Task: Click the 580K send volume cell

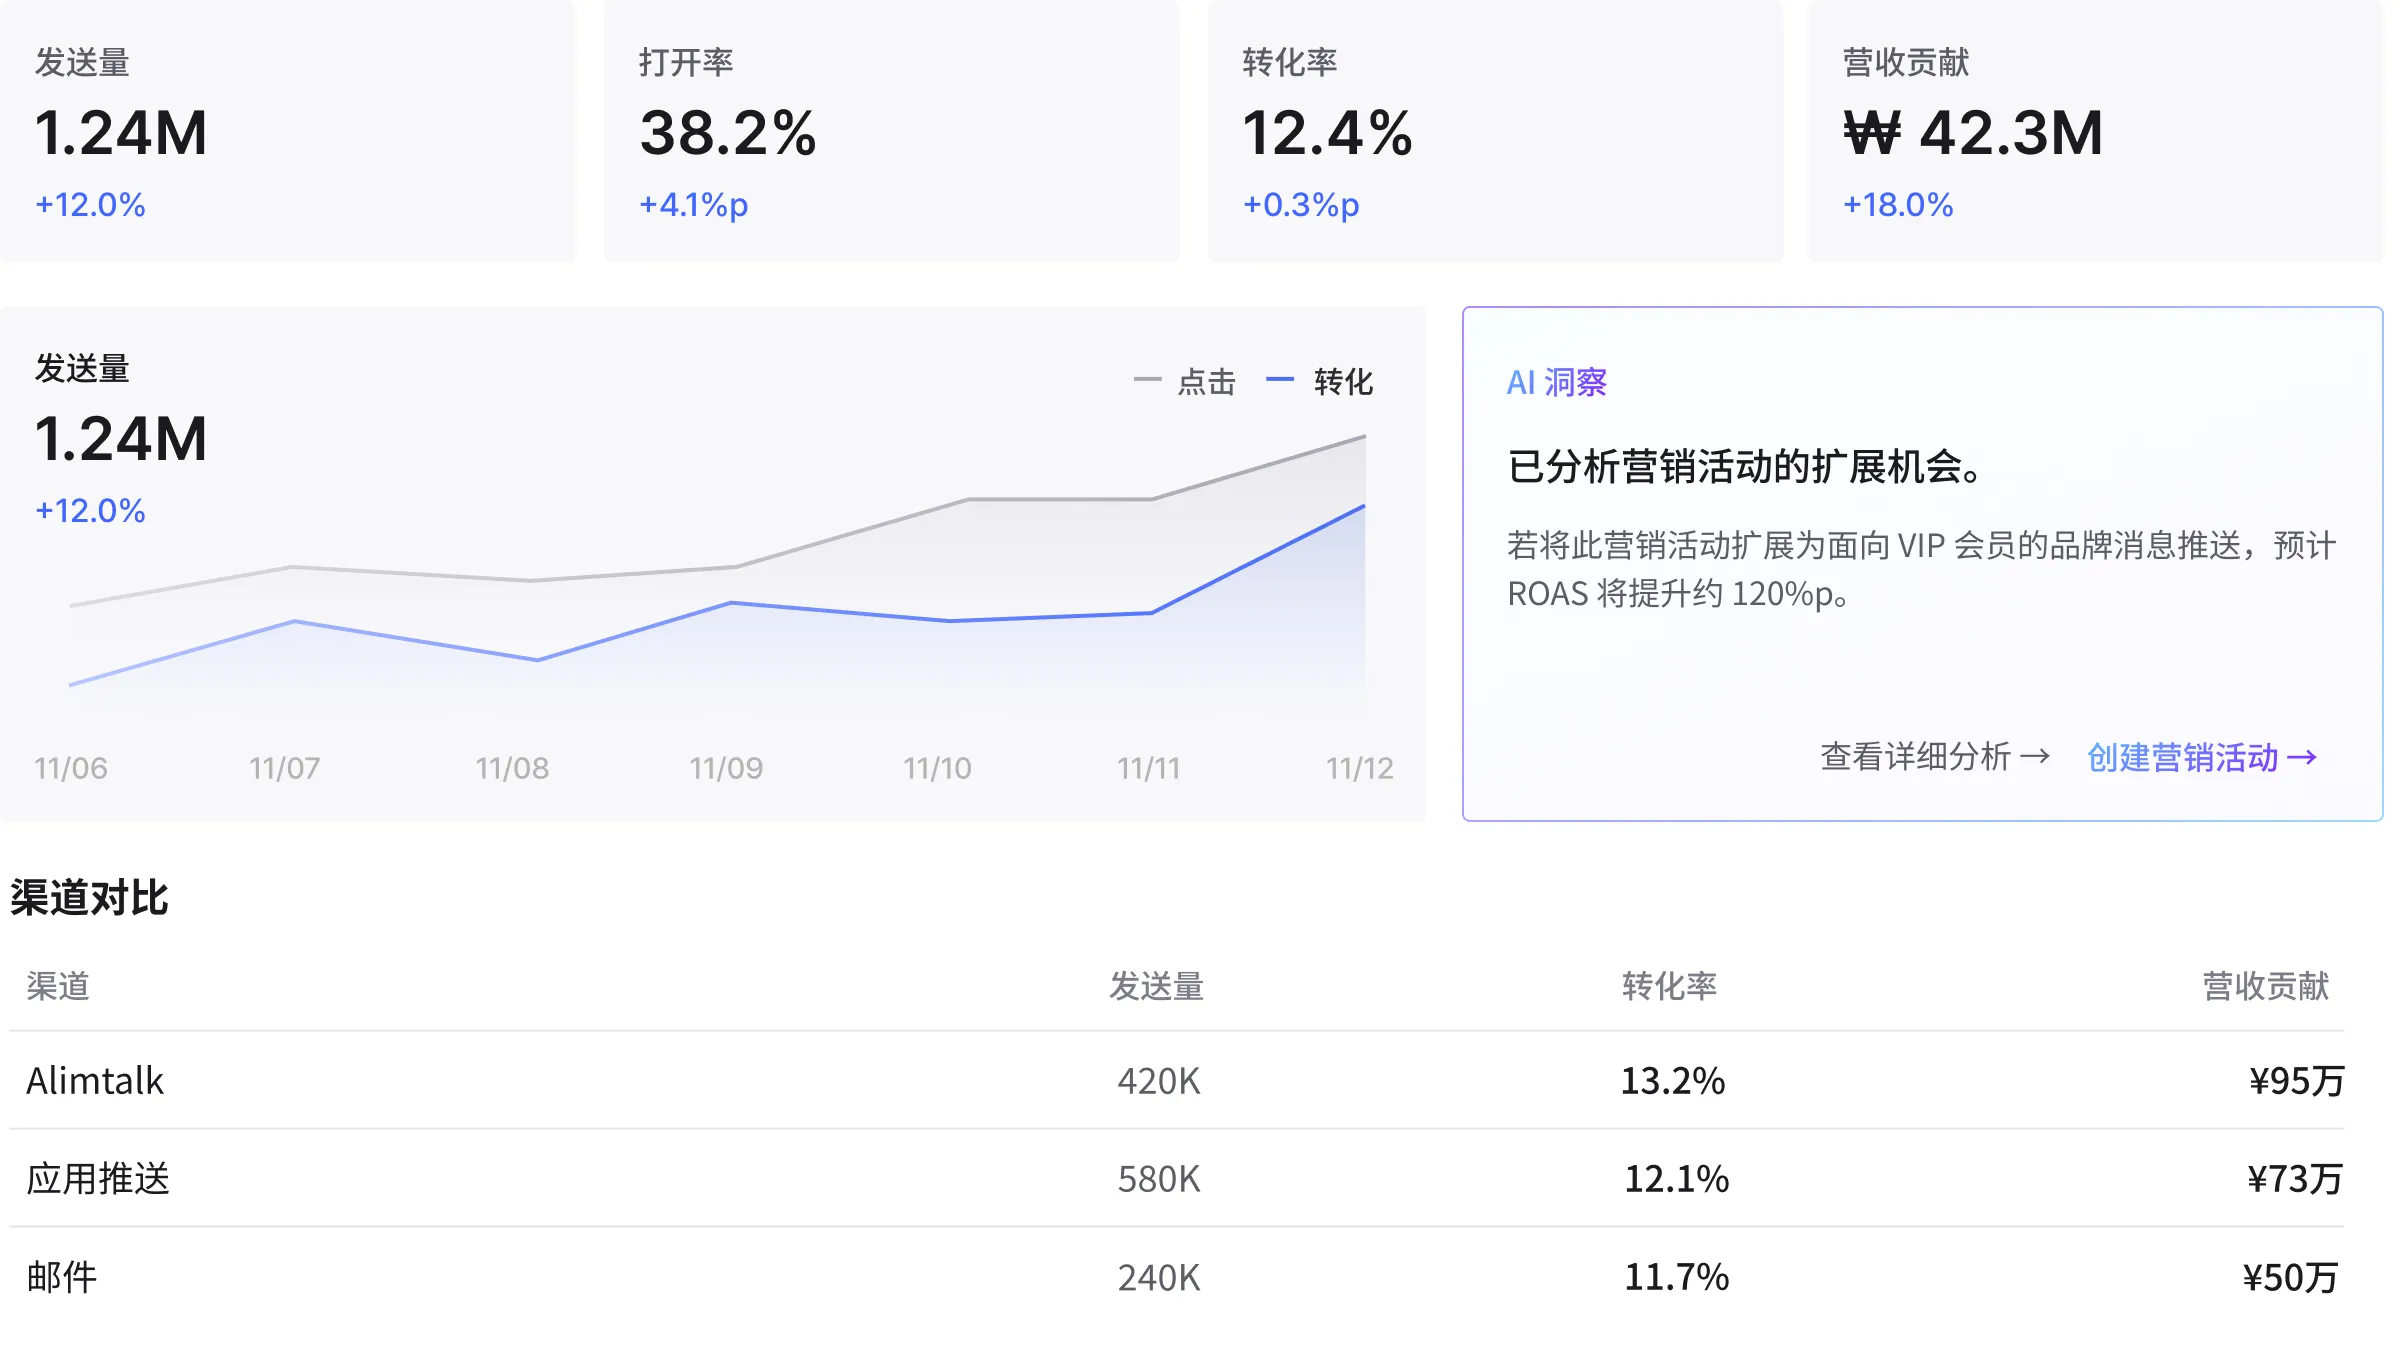Action: pos(1158,1179)
